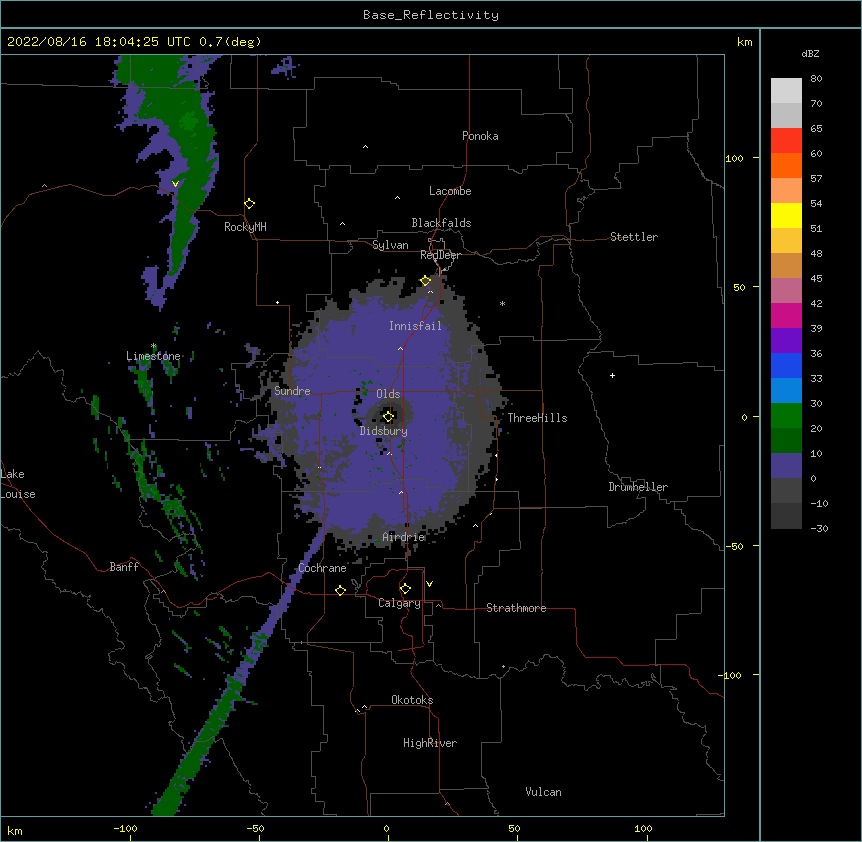The image size is (862, 842).
Task: Click the Olds town label
Action: click(388, 394)
